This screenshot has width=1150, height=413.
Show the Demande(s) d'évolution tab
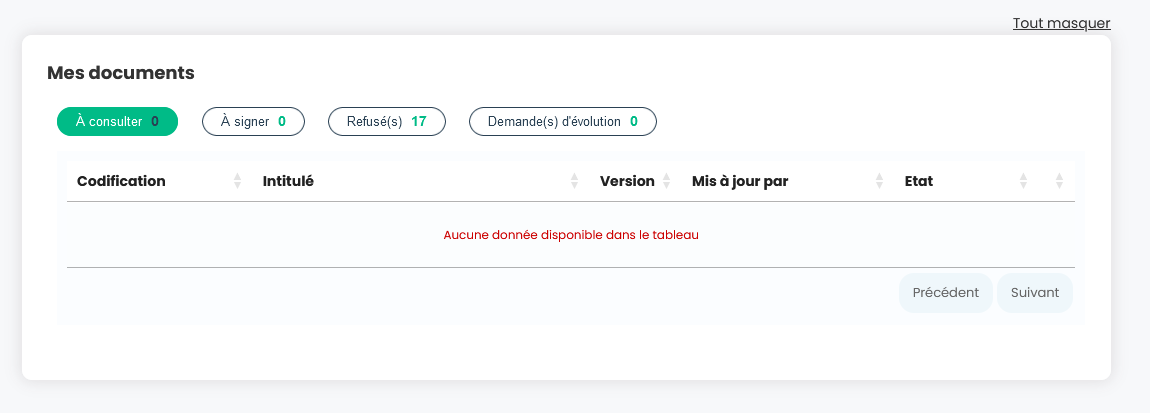(563, 122)
